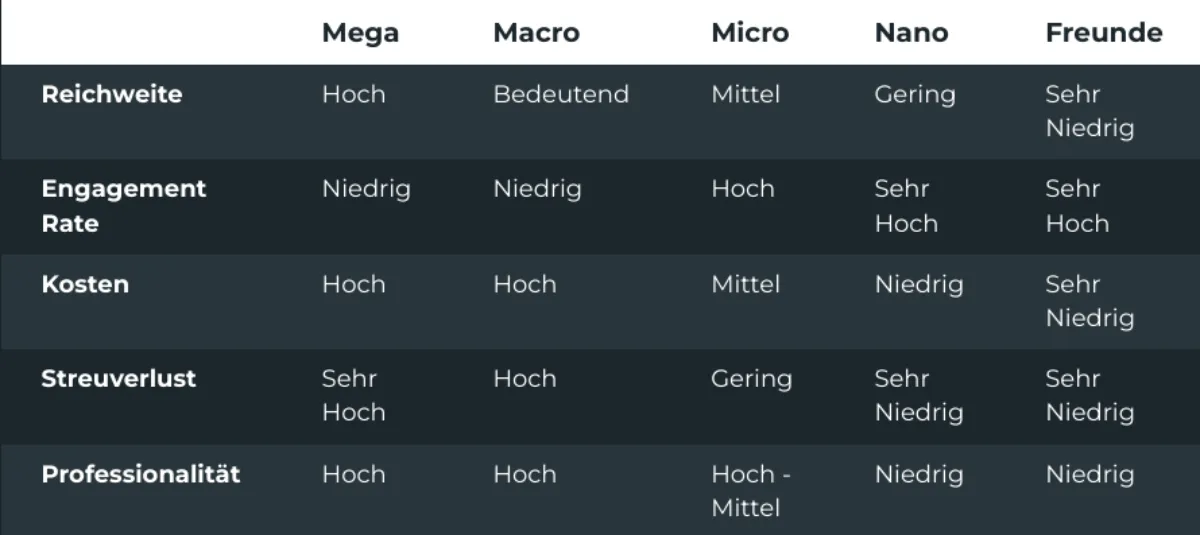Click the Professionalität row label
Image resolution: width=1200 pixels, height=535 pixels.
(141, 474)
